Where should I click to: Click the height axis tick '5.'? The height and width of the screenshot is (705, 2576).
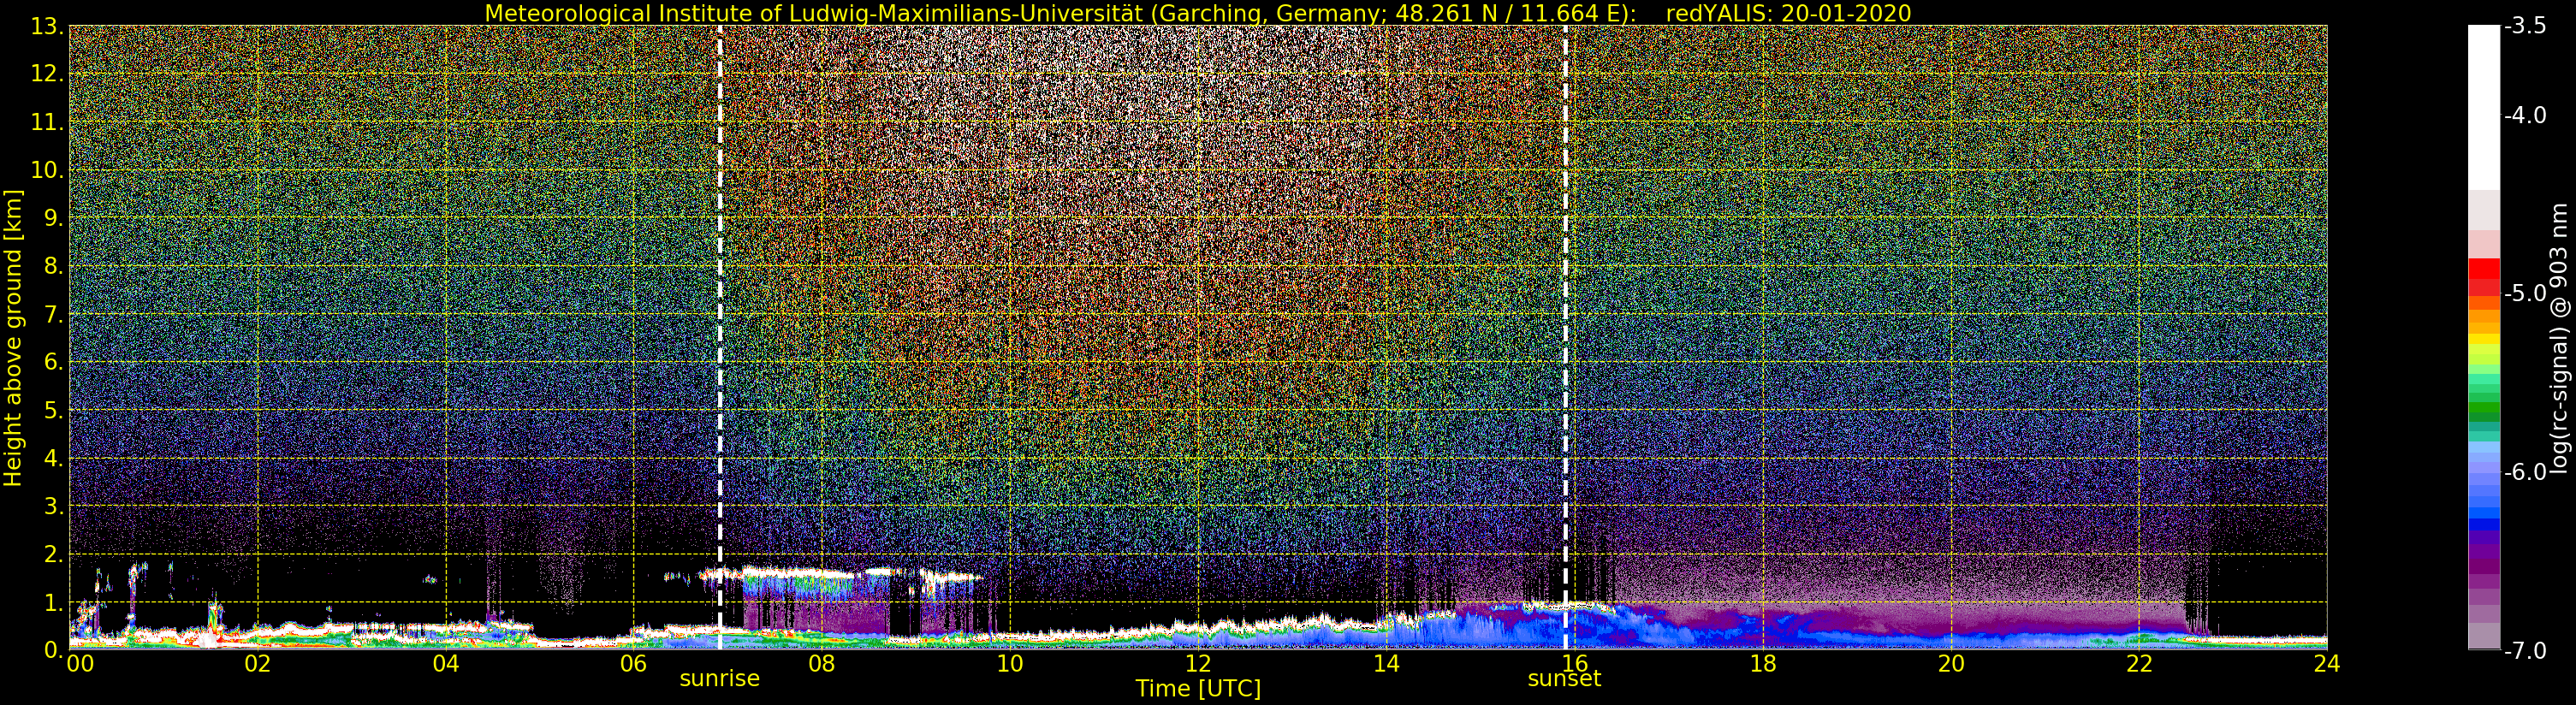pyautogui.click(x=53, y=410)
